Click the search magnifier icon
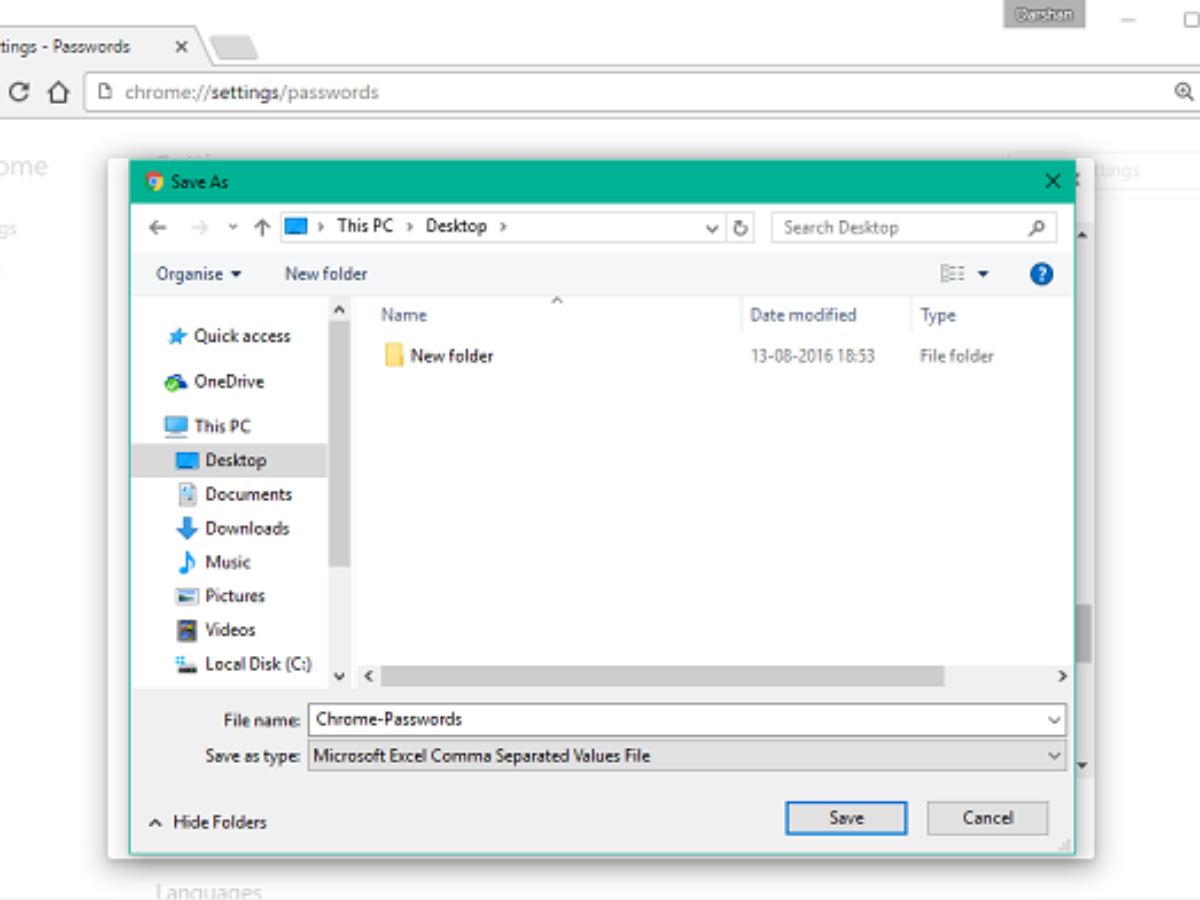 pyautogui.click(x=1036, y=228)
